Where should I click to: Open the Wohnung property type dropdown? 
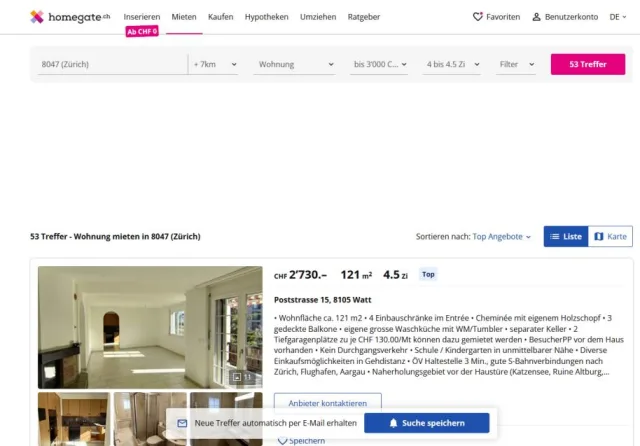point(295,64)
